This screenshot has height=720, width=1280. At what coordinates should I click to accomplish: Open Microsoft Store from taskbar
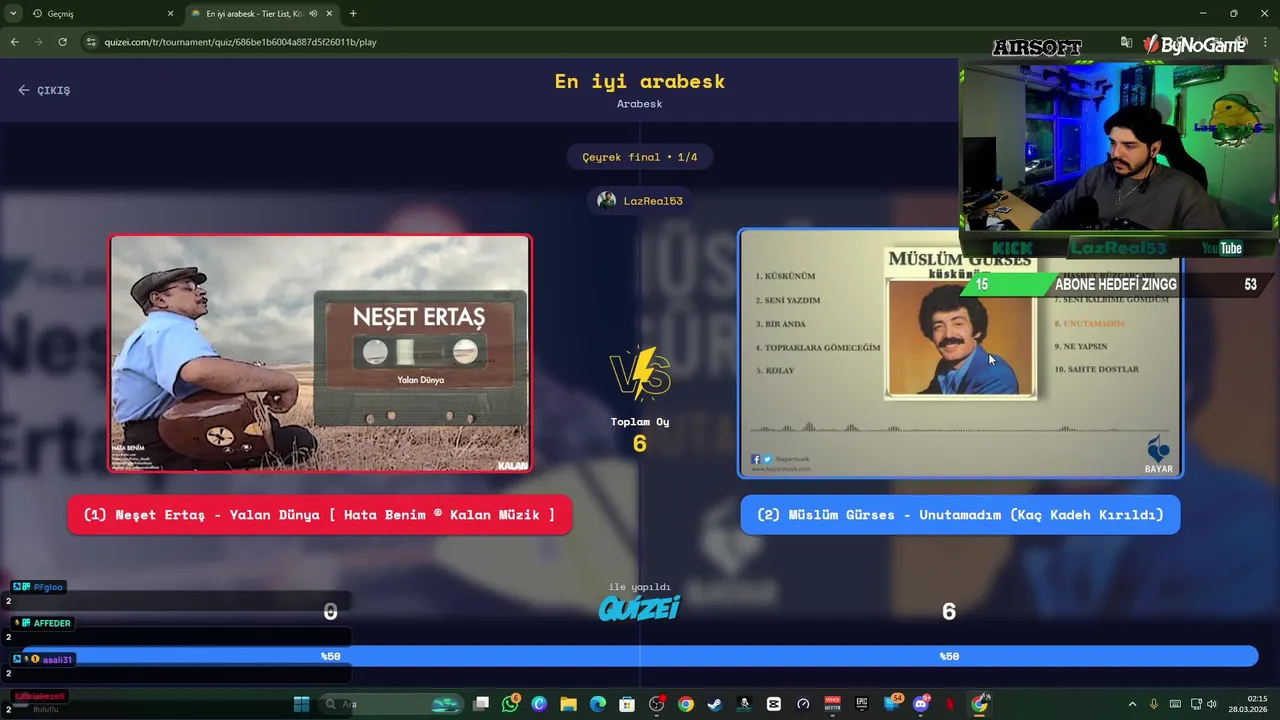tap(627, 704)
